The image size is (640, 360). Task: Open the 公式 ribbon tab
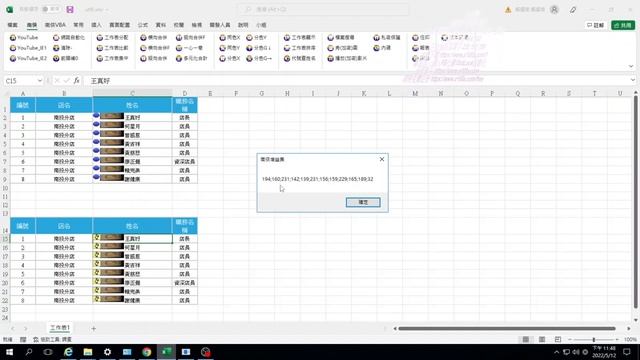[x=143, y=25]
